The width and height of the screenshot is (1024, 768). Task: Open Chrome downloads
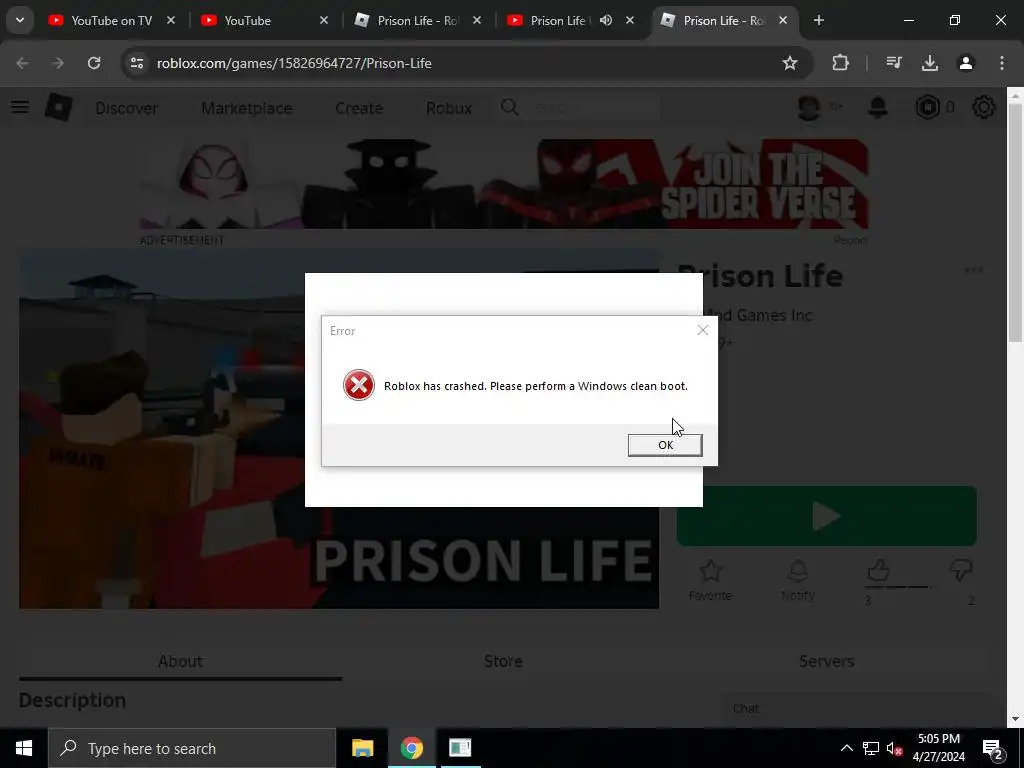(x=929, y=63)
